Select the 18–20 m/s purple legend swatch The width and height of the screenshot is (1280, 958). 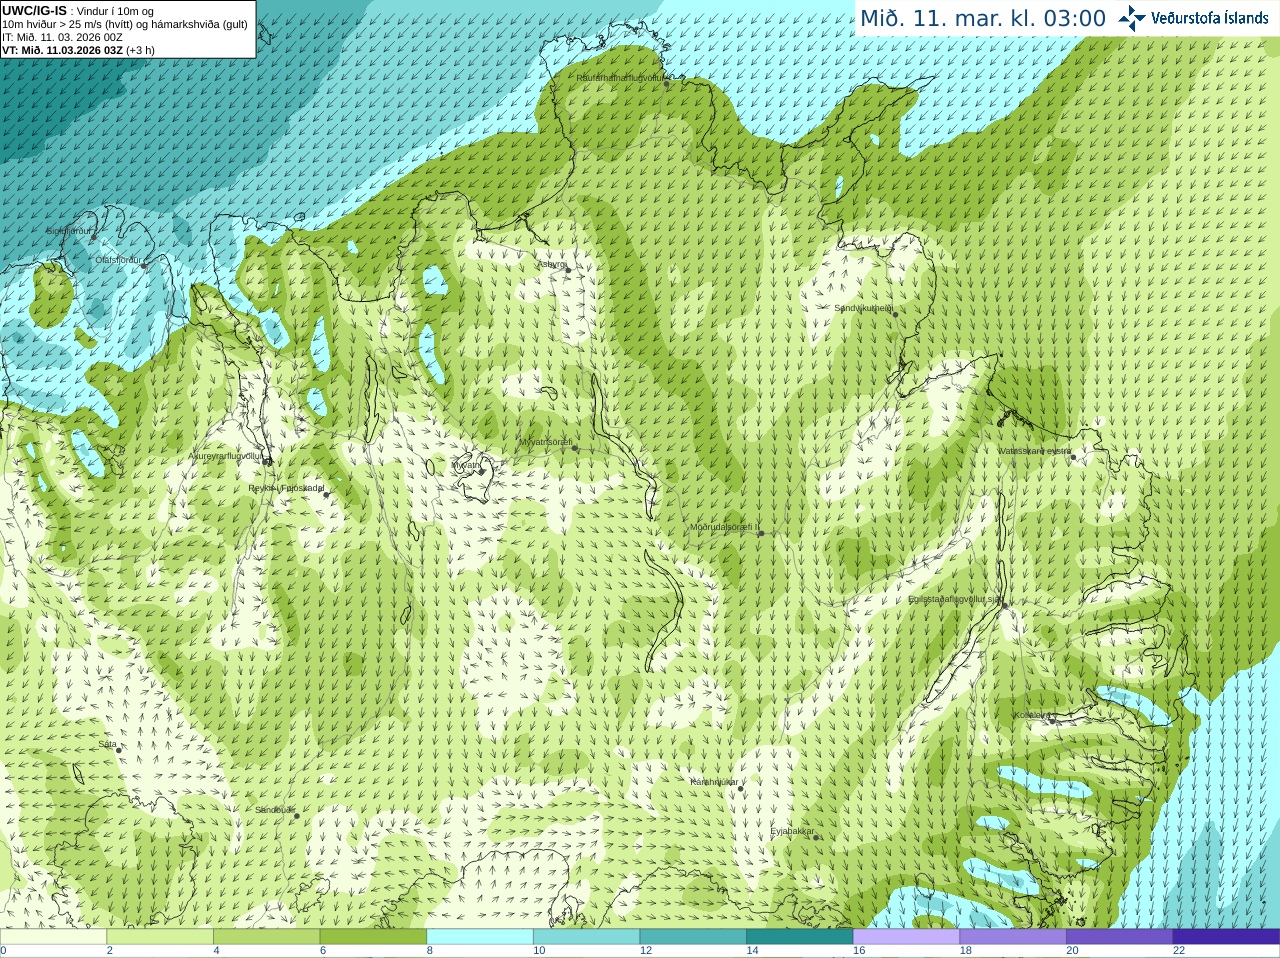1013,937
